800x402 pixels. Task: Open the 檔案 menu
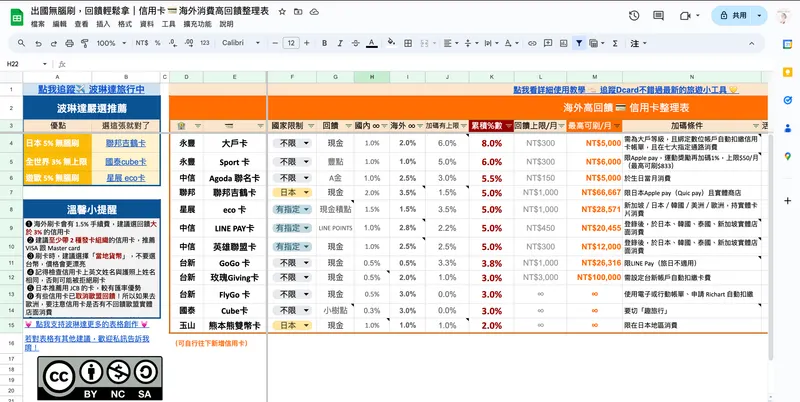(38, 24)
